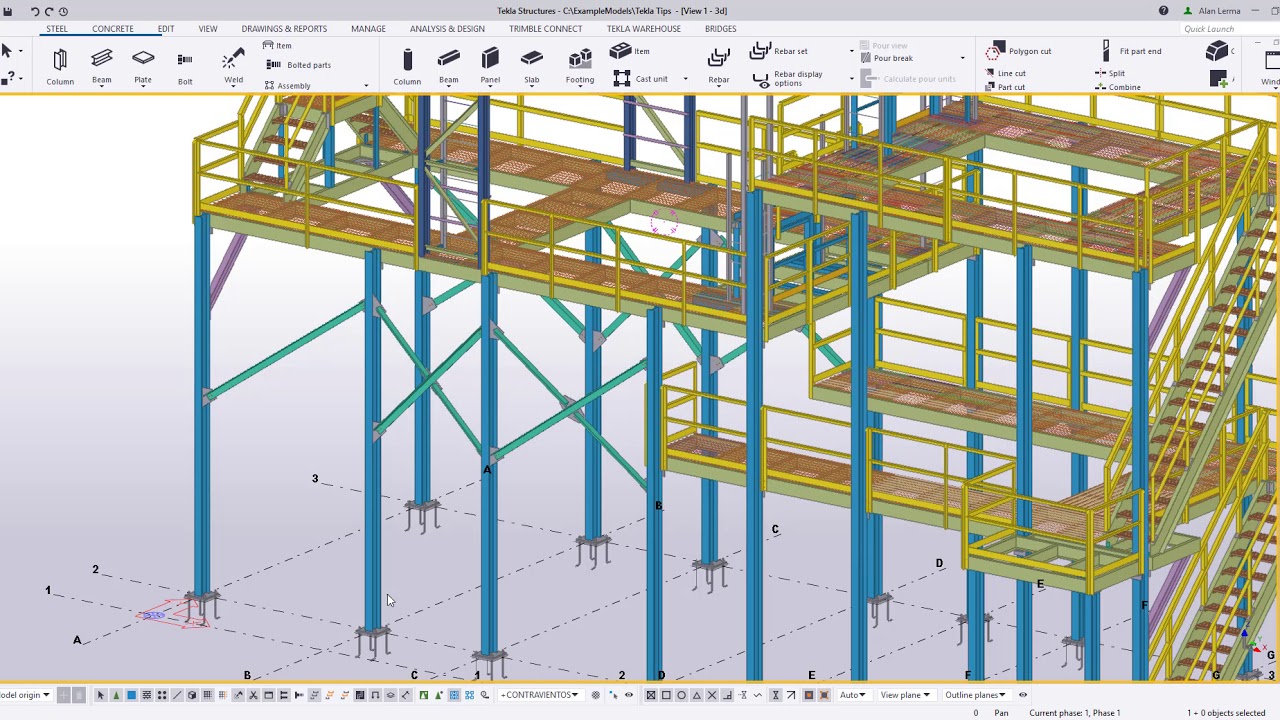Expand the Pour break dropdown arrow
The height and width of the screenshot is (720, 1280).
tap(963, 58)
